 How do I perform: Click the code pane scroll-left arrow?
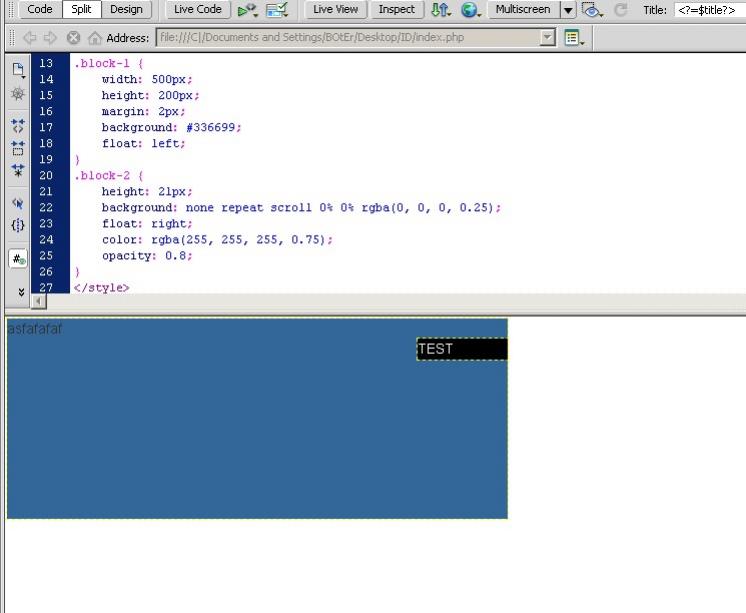38,301
